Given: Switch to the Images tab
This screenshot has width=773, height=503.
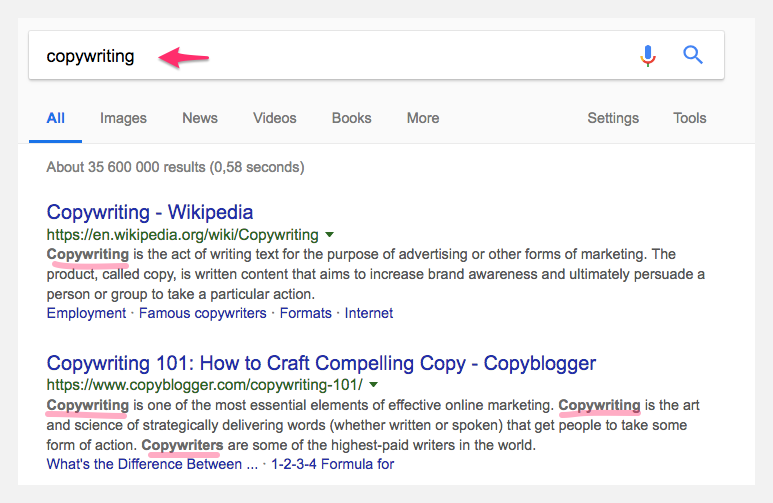Looking at the screenshot, I should click(x=123, y=118).
